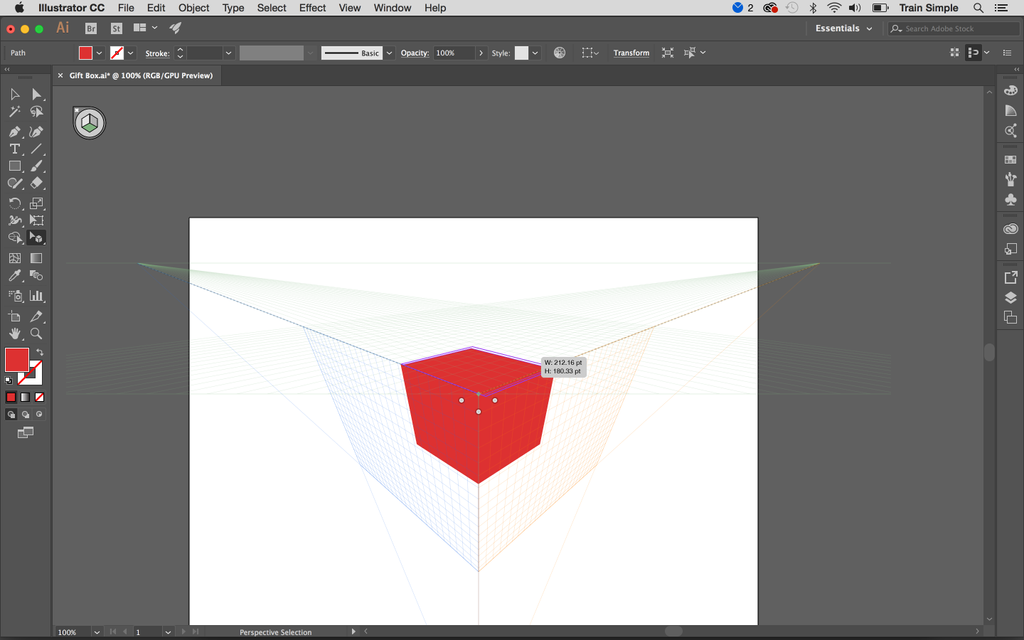Select the Hand tool
The height and width of the screenshot is (640, 1024).
(x=14, y=332)
